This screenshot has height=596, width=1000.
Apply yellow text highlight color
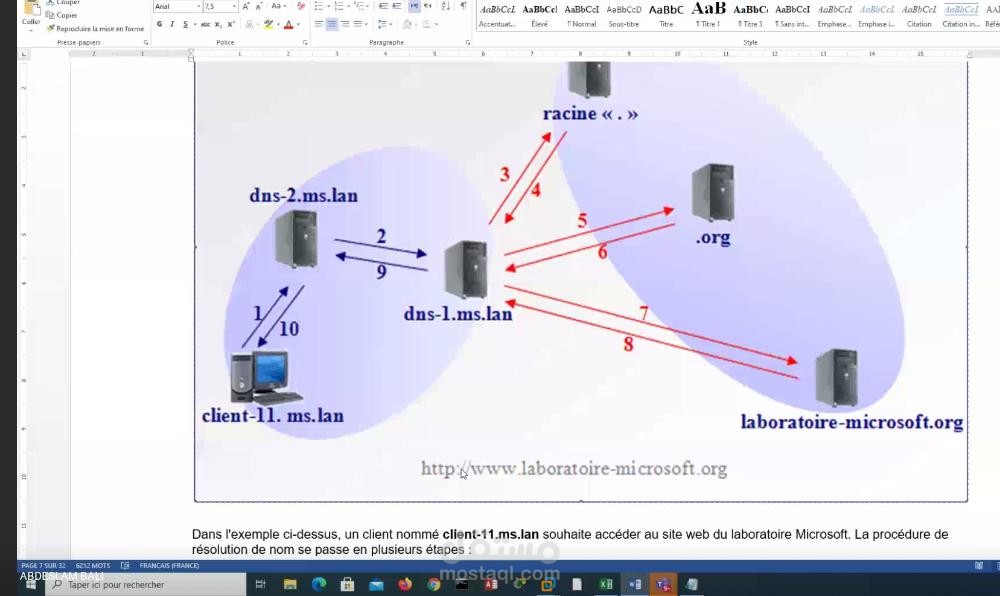coord(268,24)
